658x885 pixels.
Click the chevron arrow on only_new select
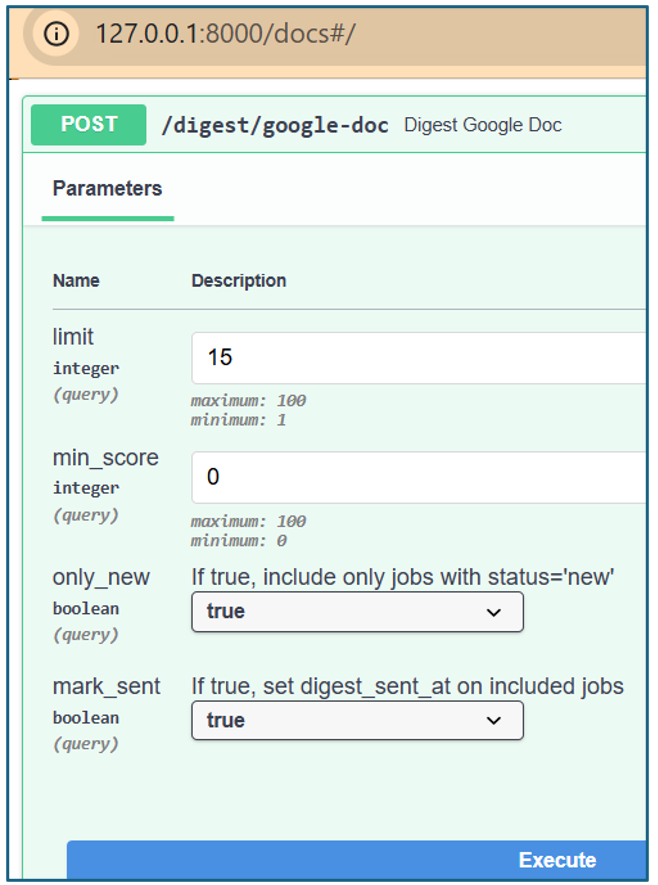click(494, 612)
